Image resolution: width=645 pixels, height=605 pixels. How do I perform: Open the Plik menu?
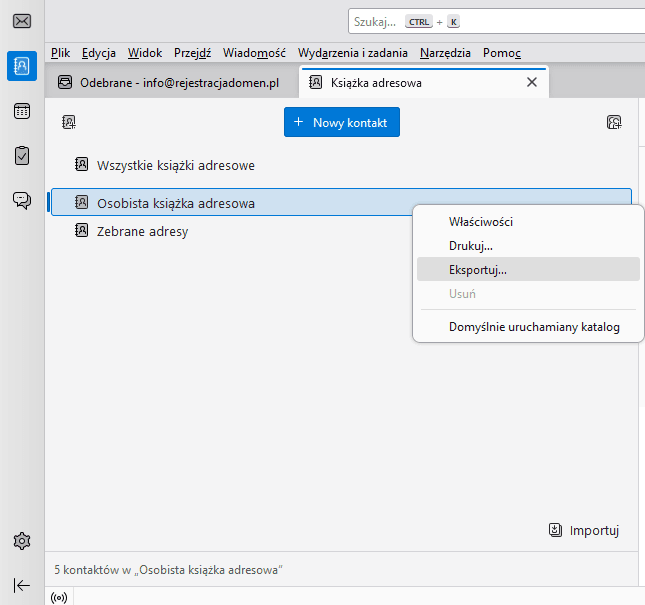pos(60,53)
